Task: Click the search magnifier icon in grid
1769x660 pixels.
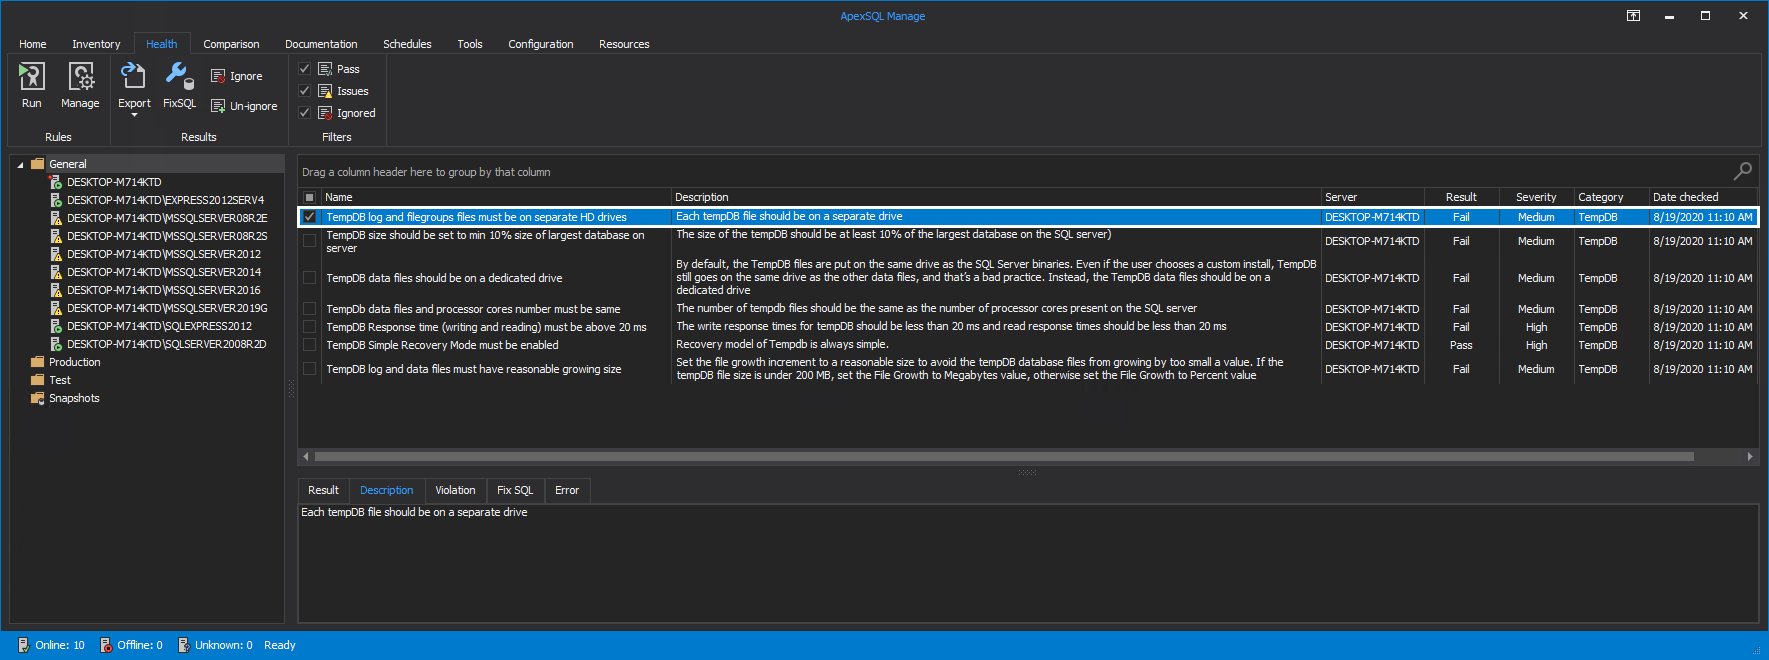Action: (1742, 171)
